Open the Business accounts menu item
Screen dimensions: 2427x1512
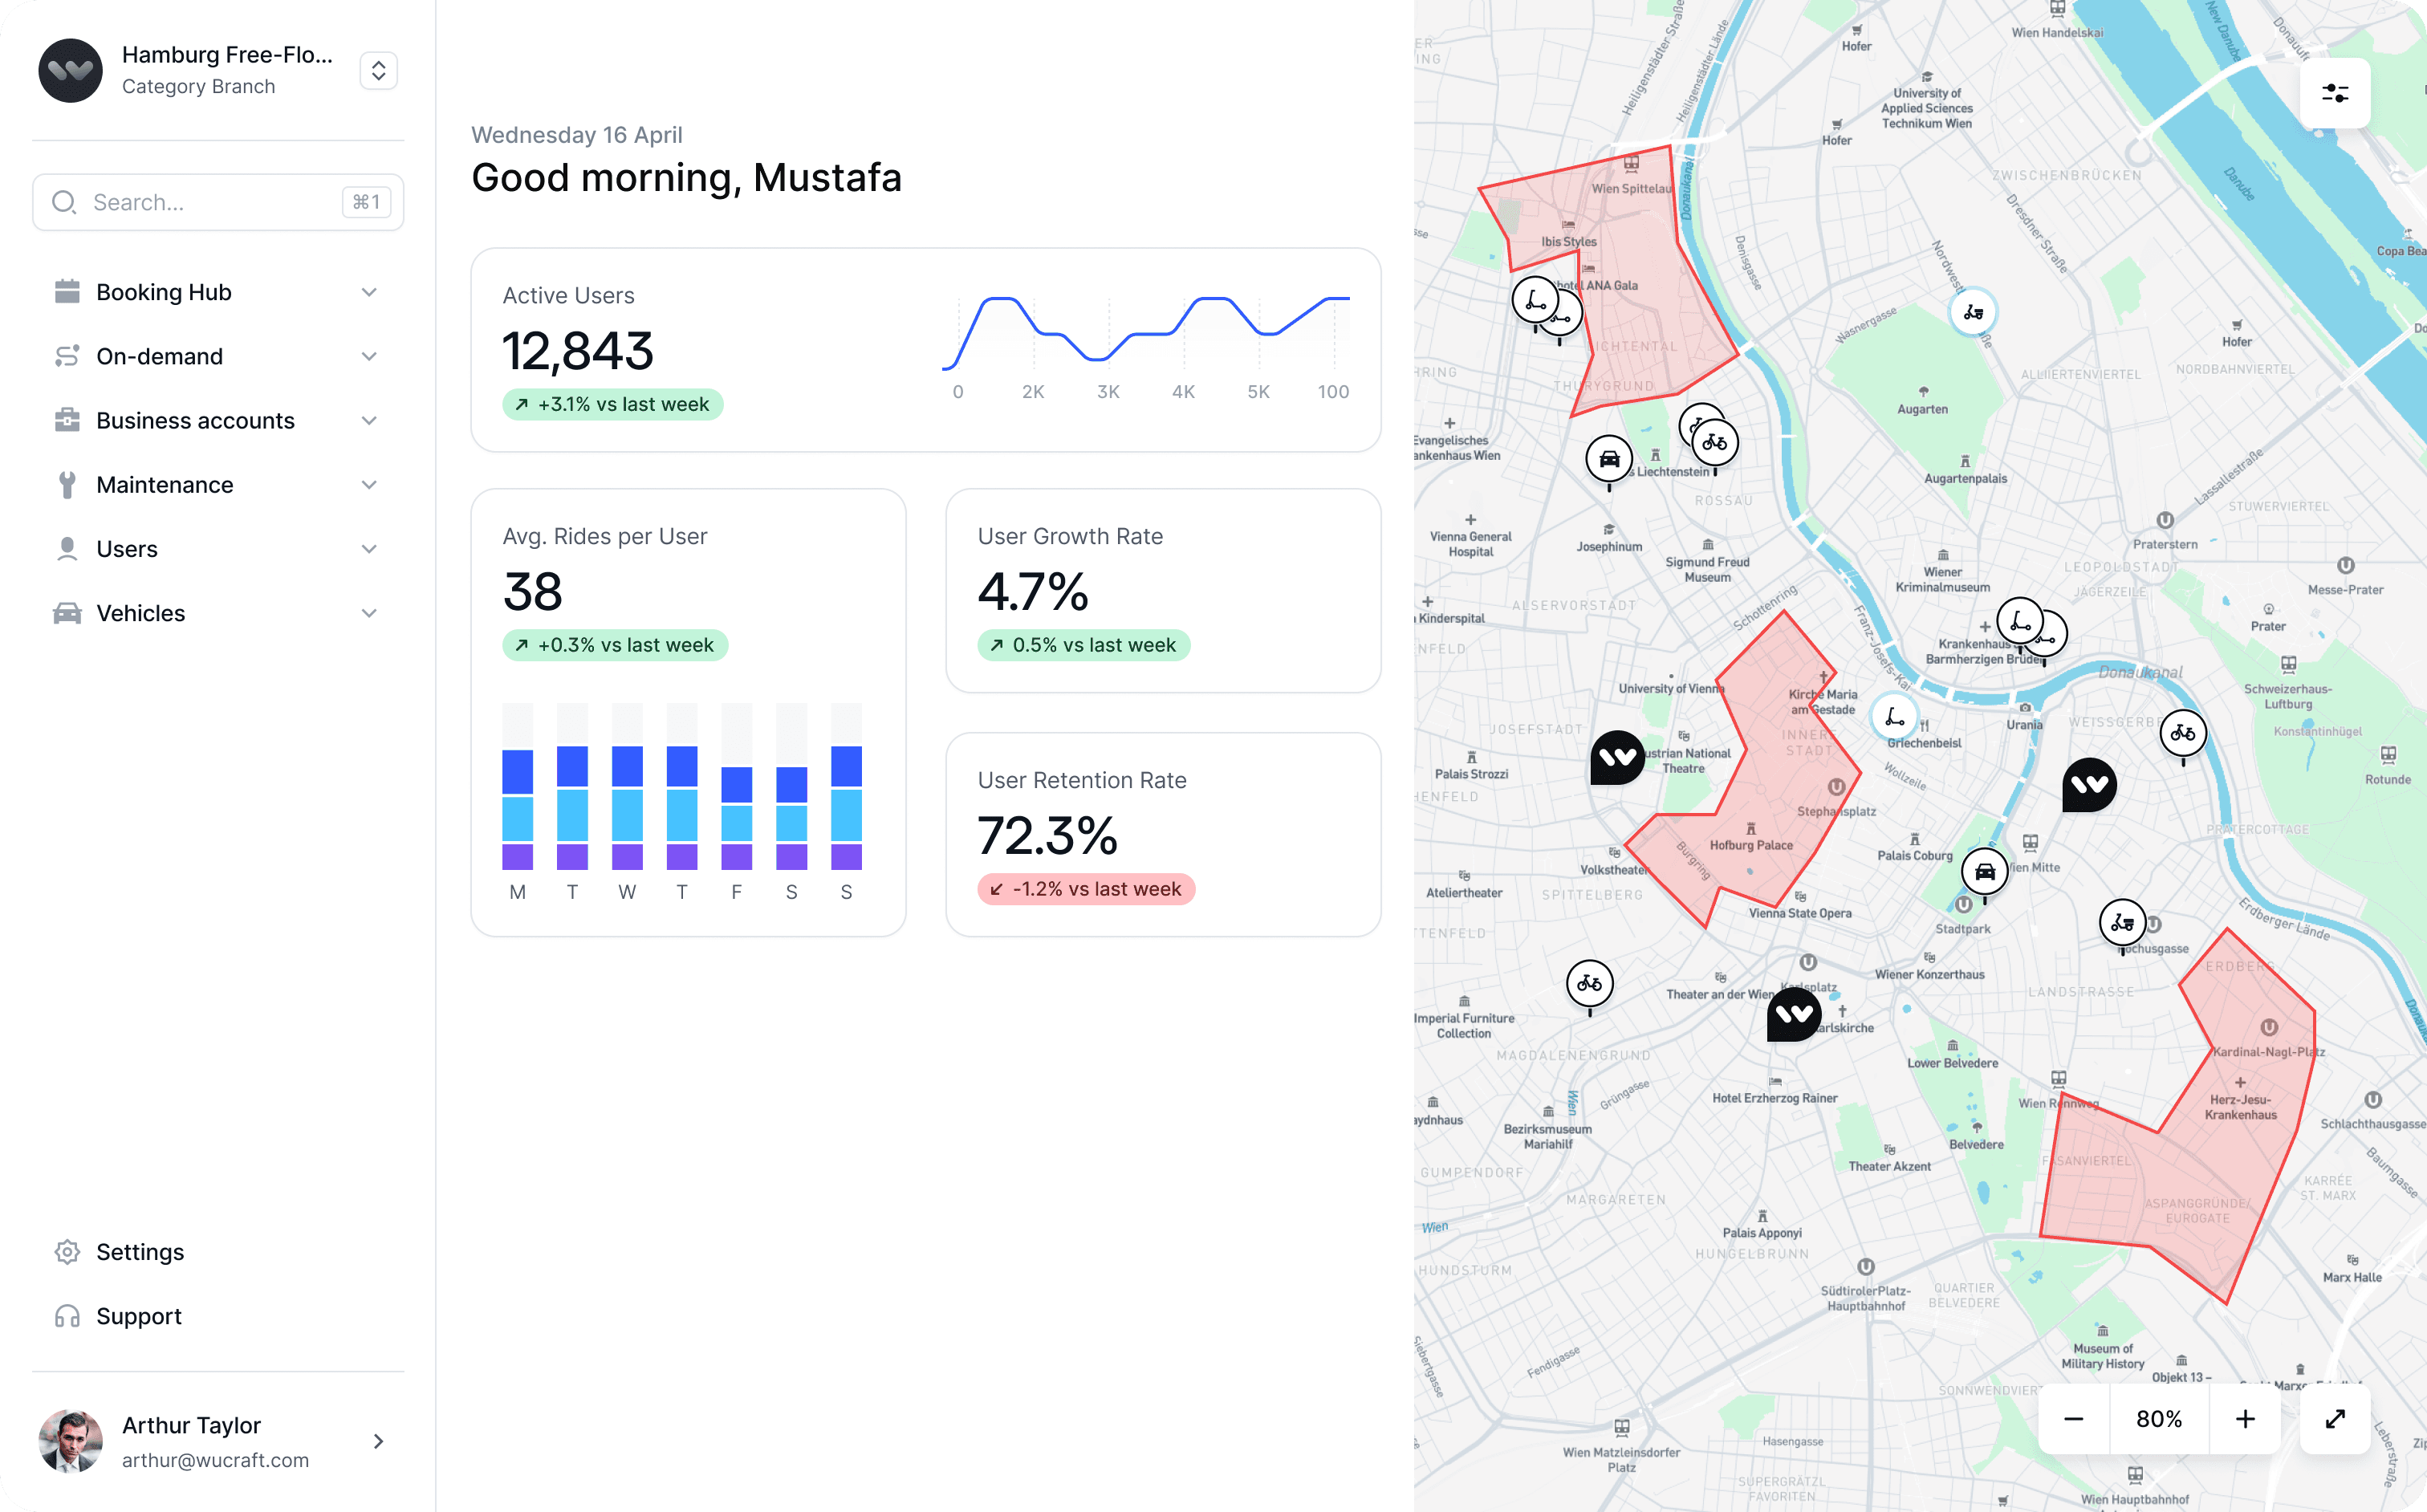[195, 421]
